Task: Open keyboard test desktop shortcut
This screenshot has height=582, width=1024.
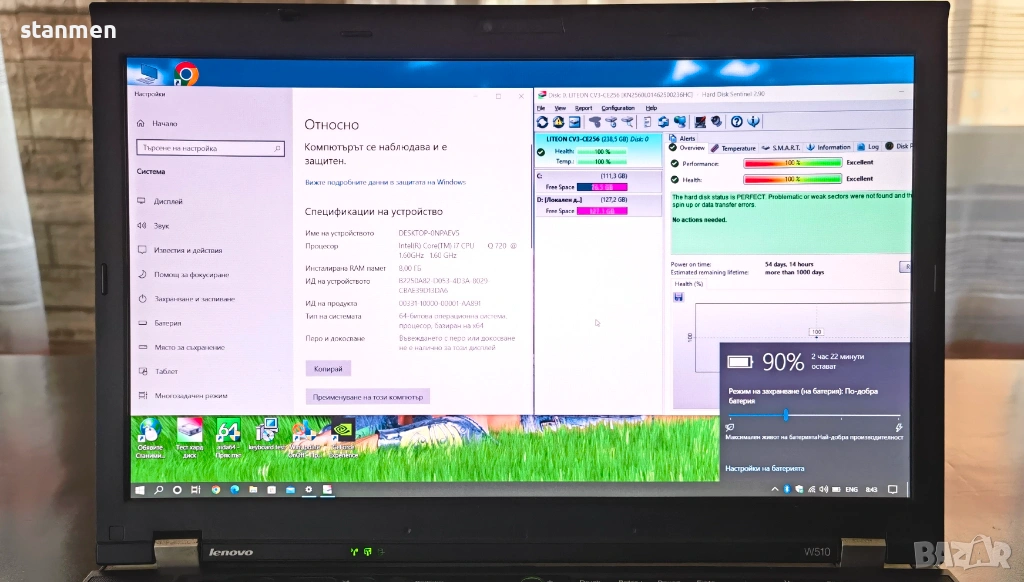Action: 266,436
